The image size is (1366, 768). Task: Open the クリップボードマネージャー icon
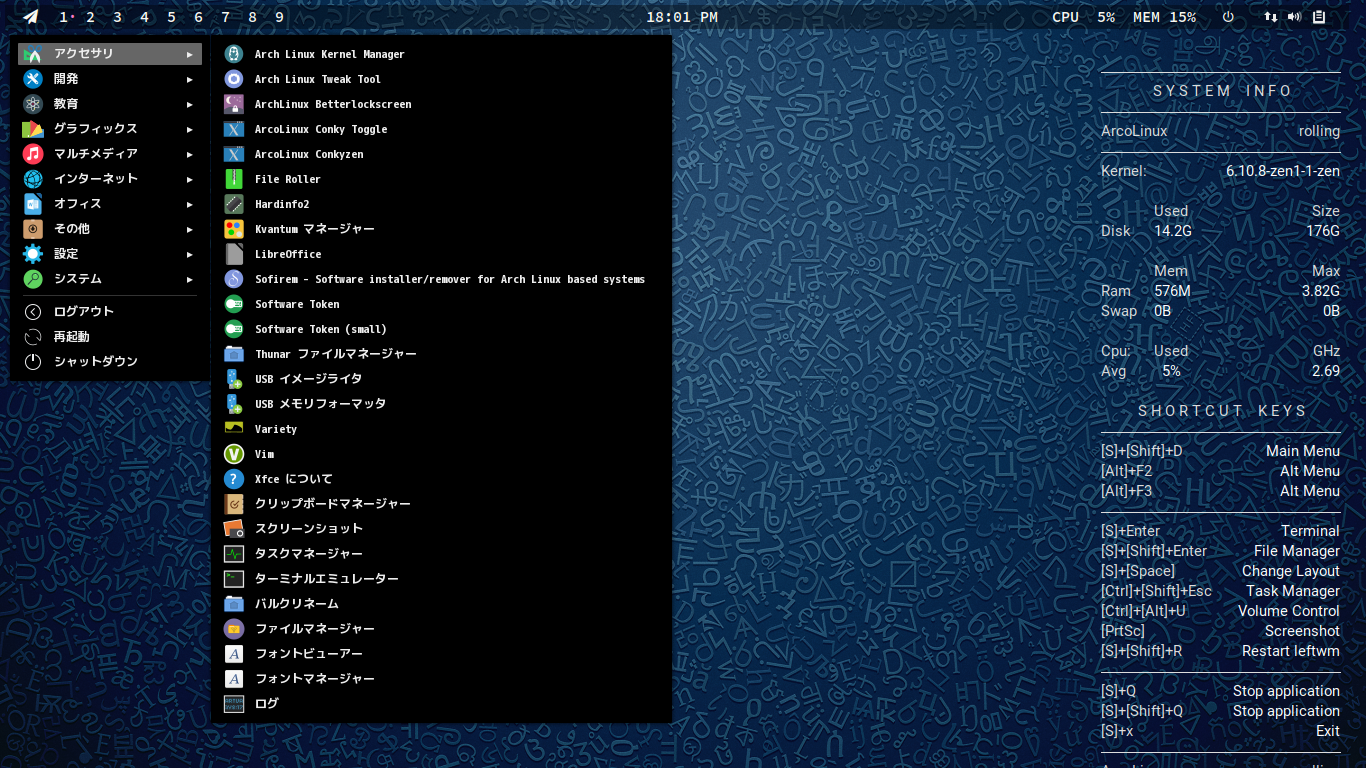click(x=234, y=504)
